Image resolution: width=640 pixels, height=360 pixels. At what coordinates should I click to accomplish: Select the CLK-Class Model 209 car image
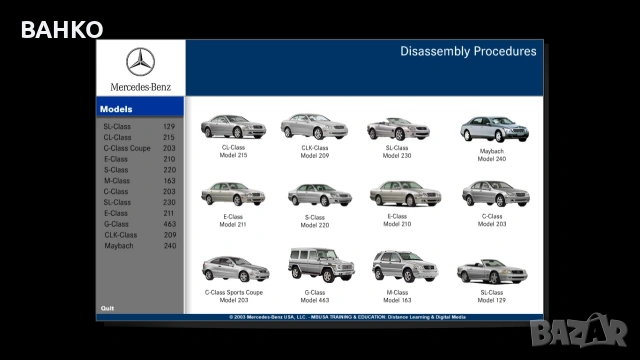click(314, 126)
